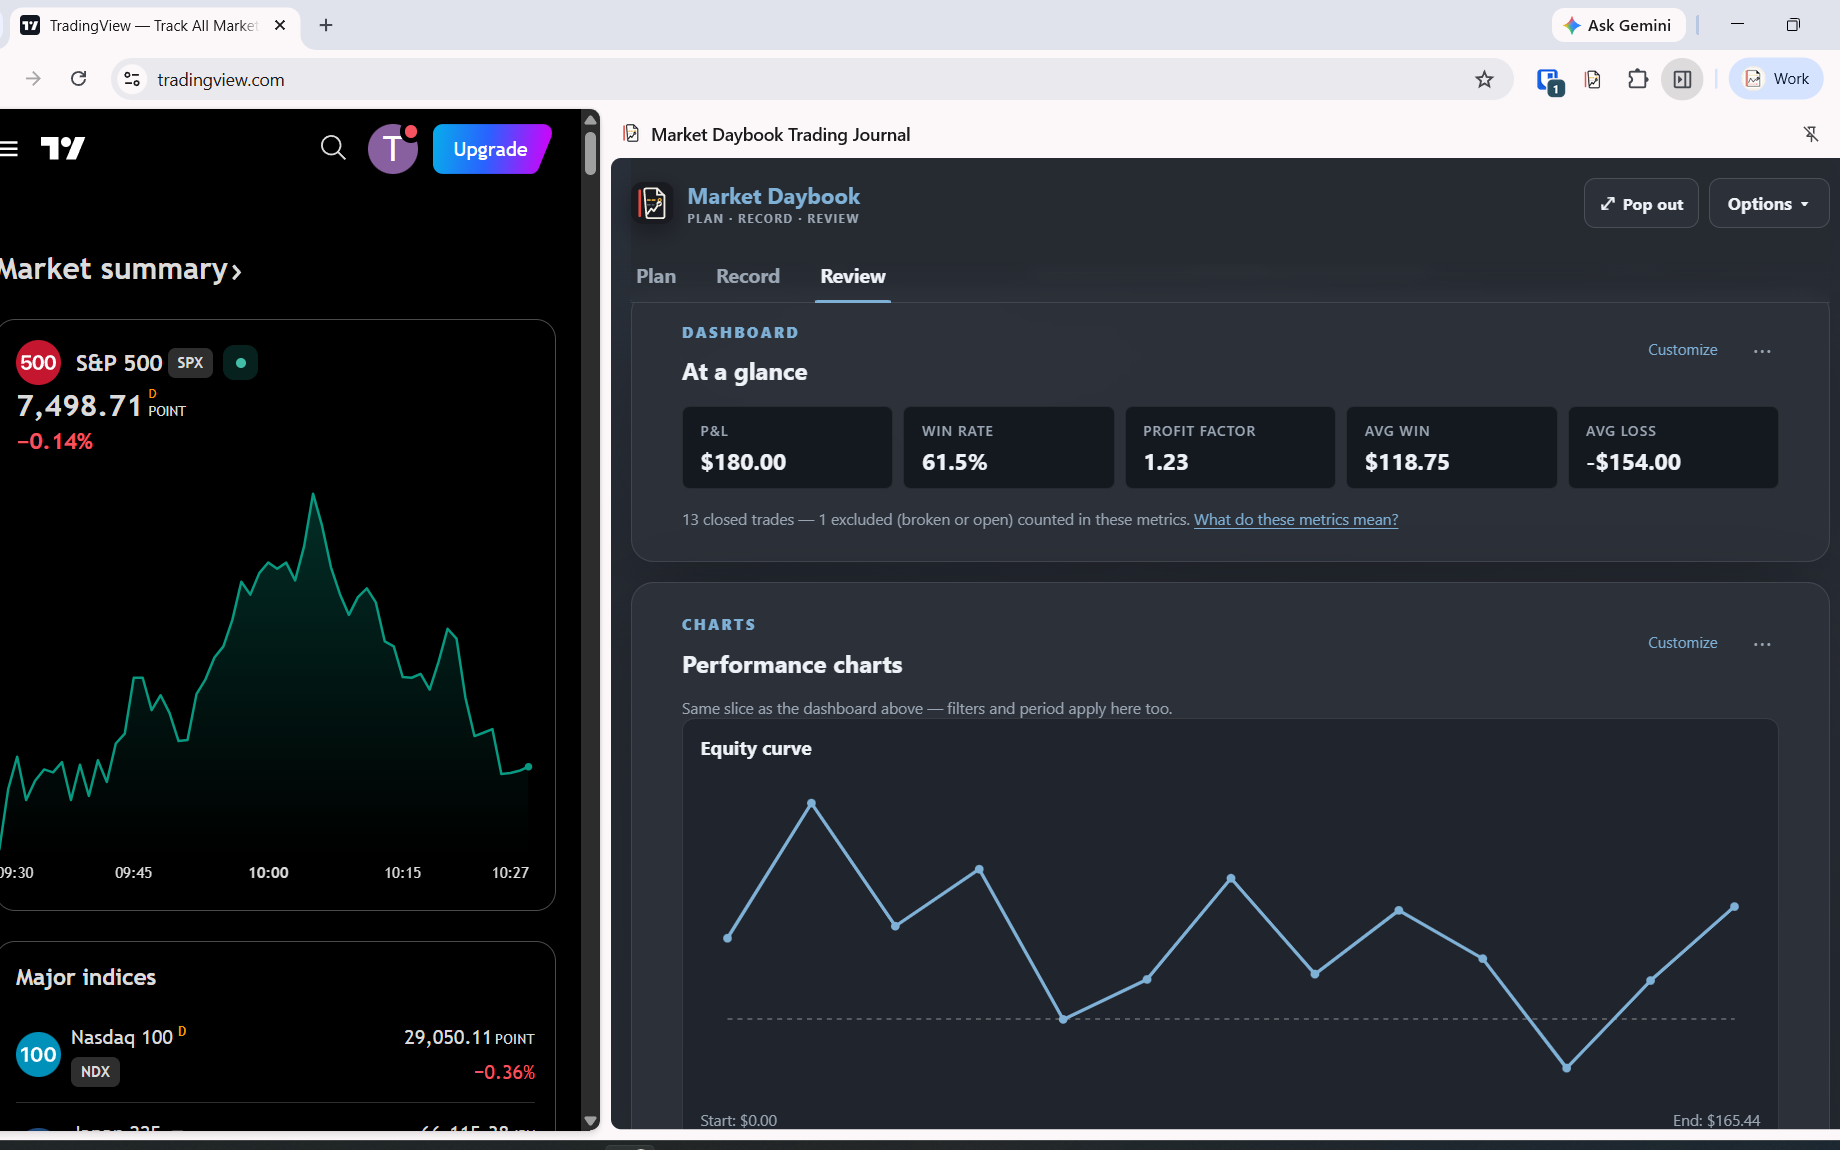1840x1150 pixels.
Task: Select the Review tab
Action: pos(853,276)
